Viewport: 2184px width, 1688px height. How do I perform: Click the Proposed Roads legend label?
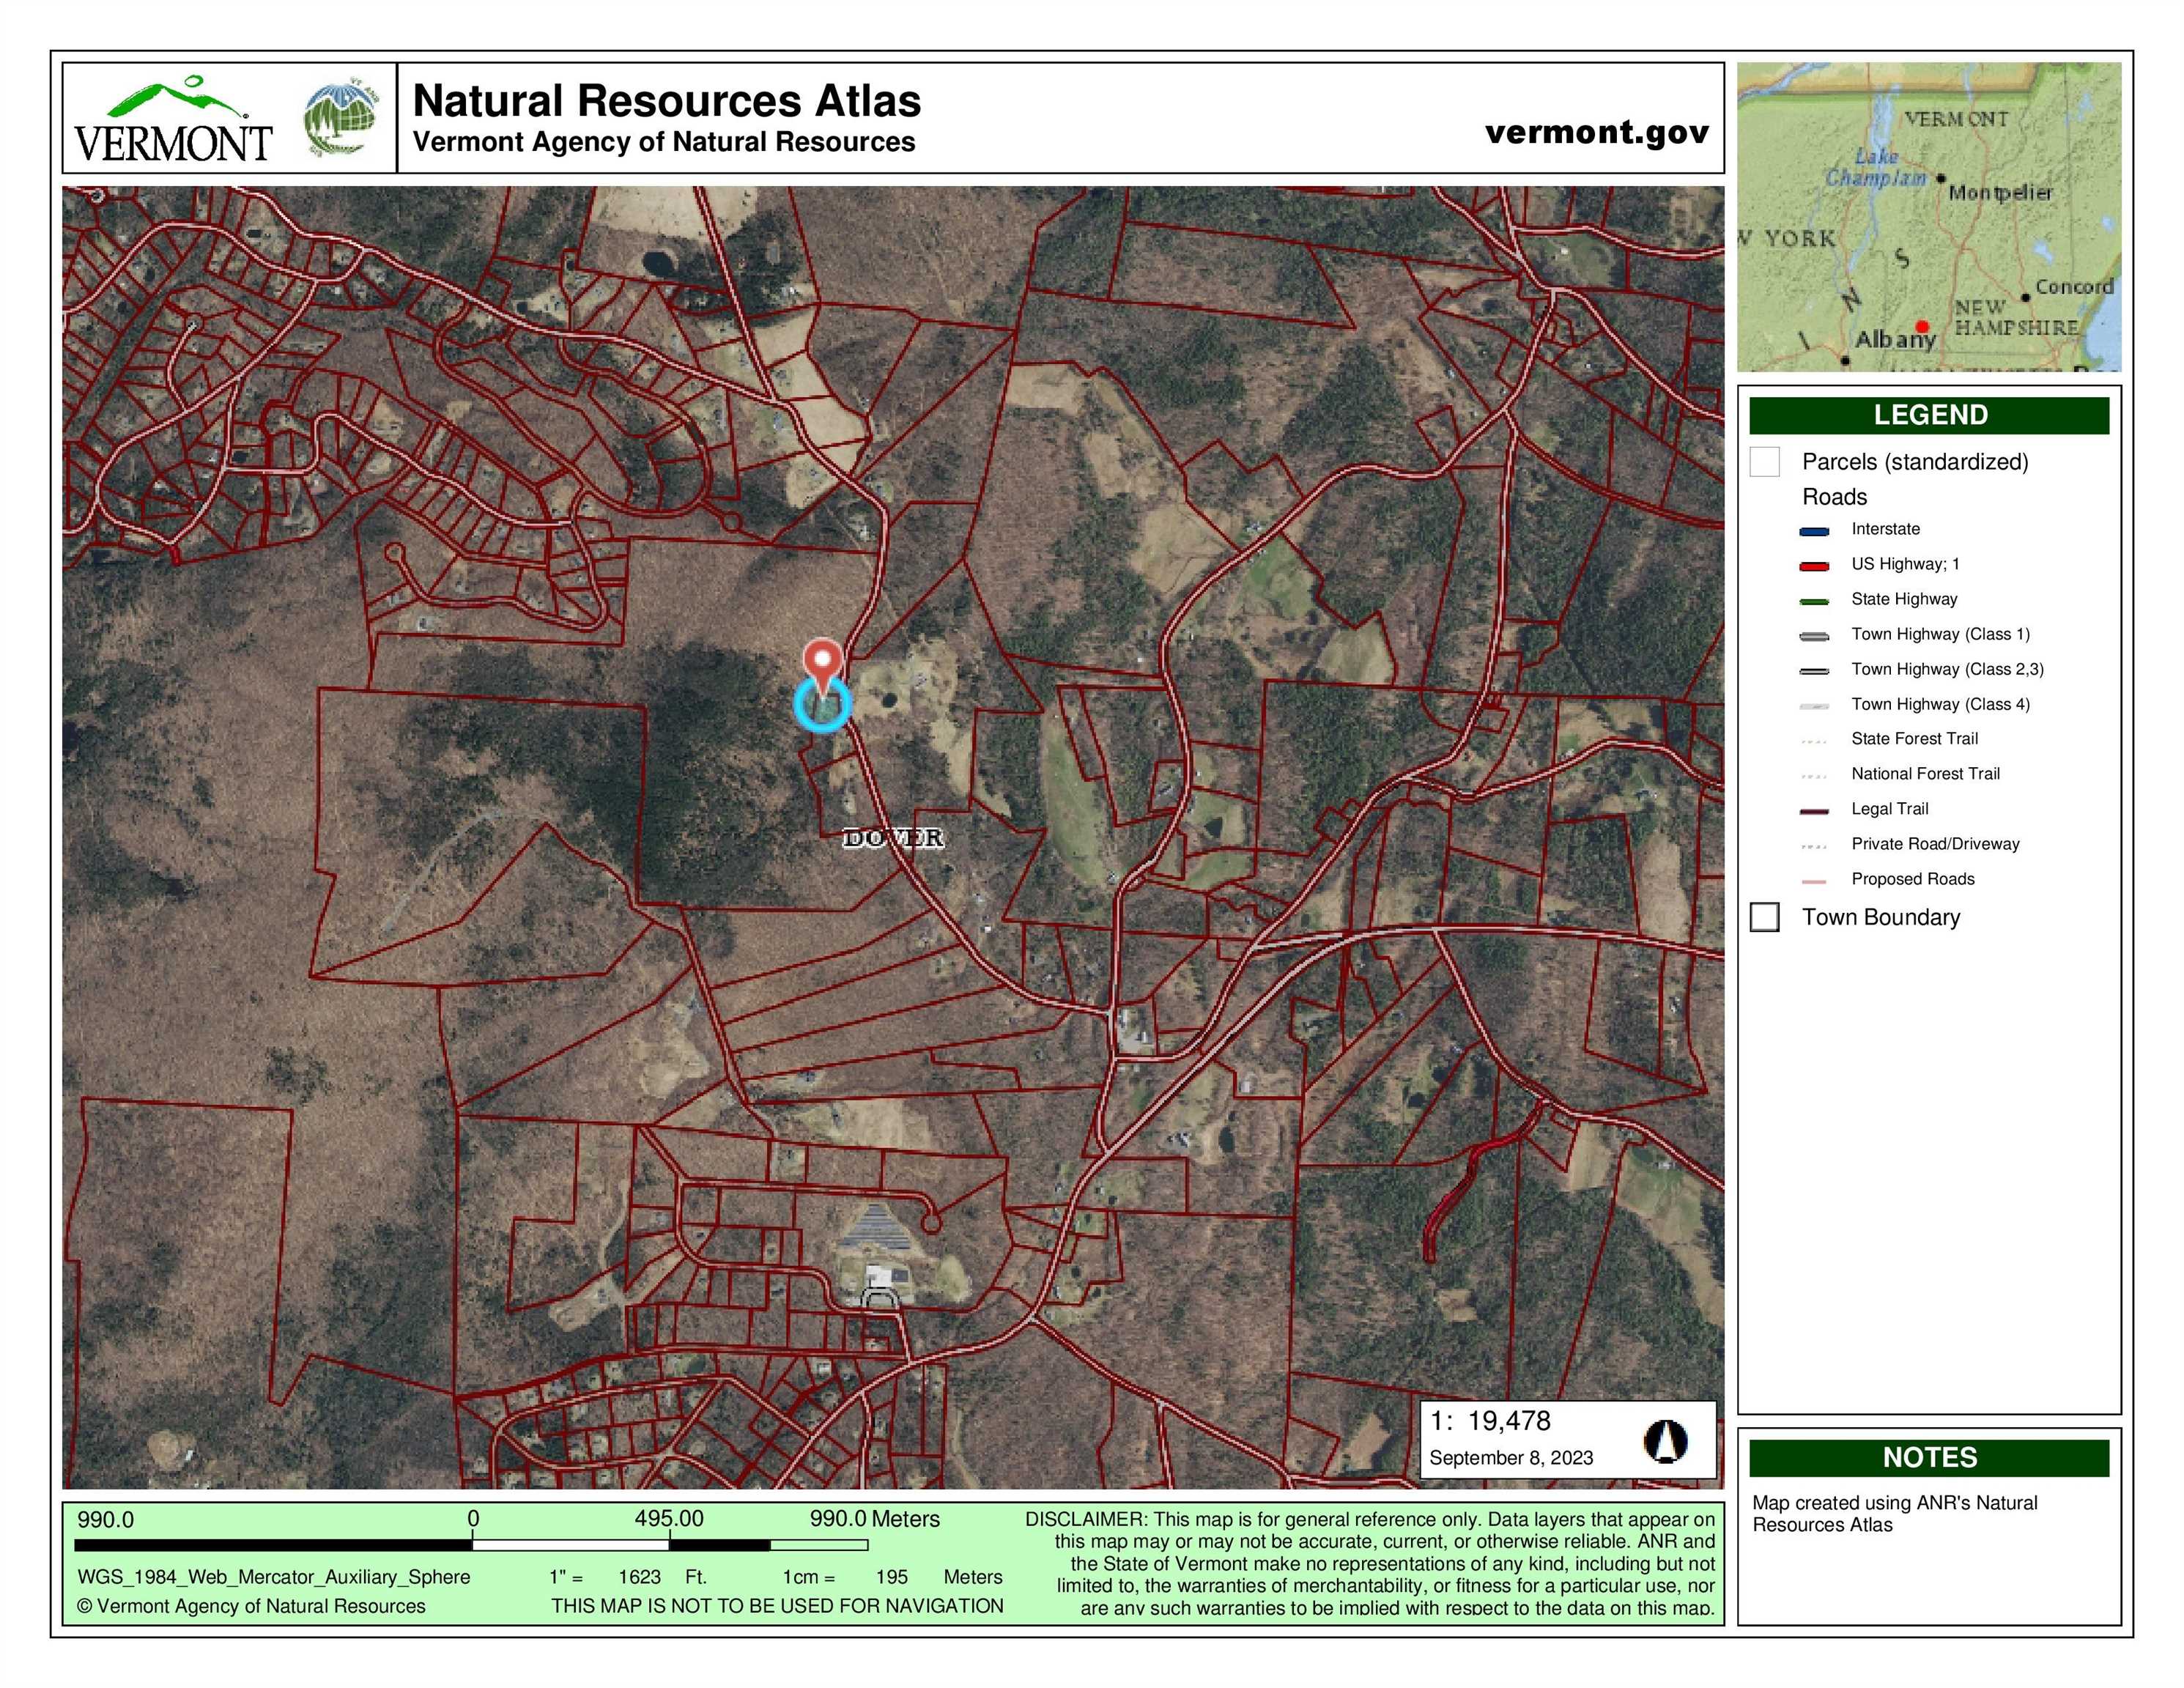1912,879
